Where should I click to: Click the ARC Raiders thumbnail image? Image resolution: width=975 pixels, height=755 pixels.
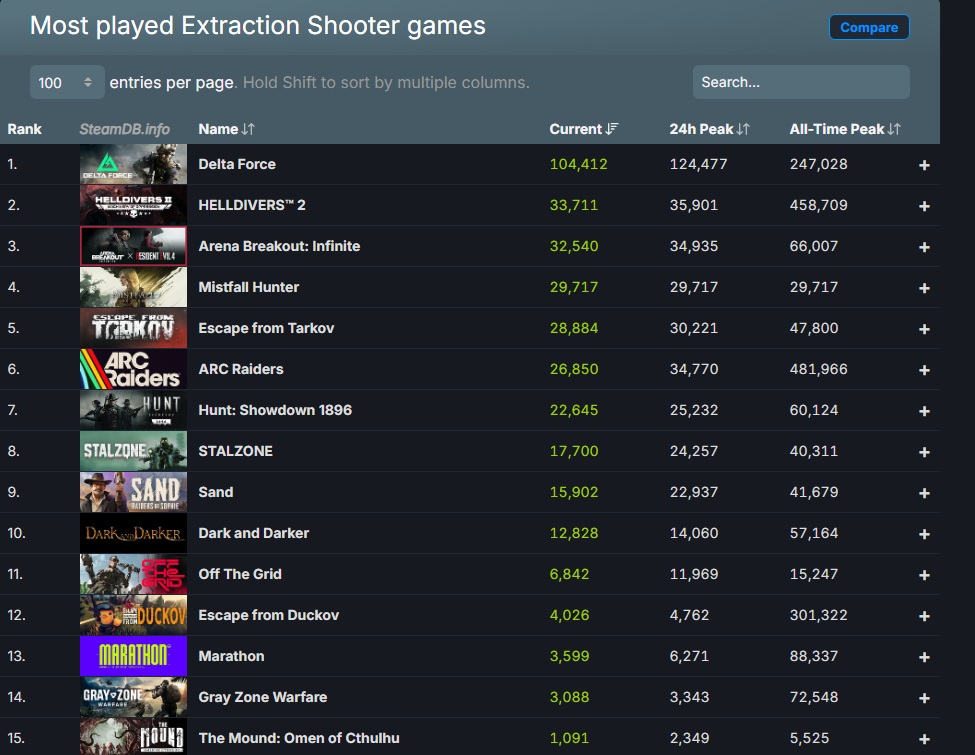[133, 369]
